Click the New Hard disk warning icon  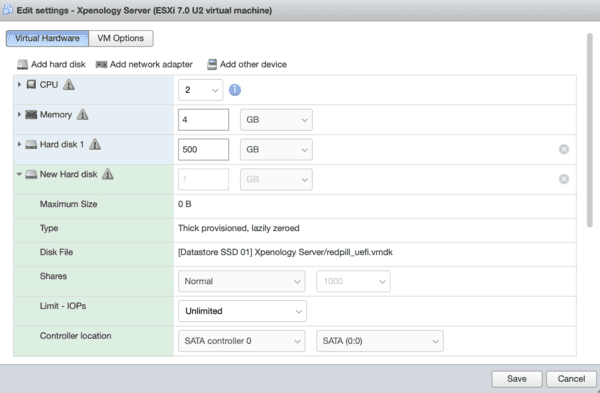pos(108,174)
